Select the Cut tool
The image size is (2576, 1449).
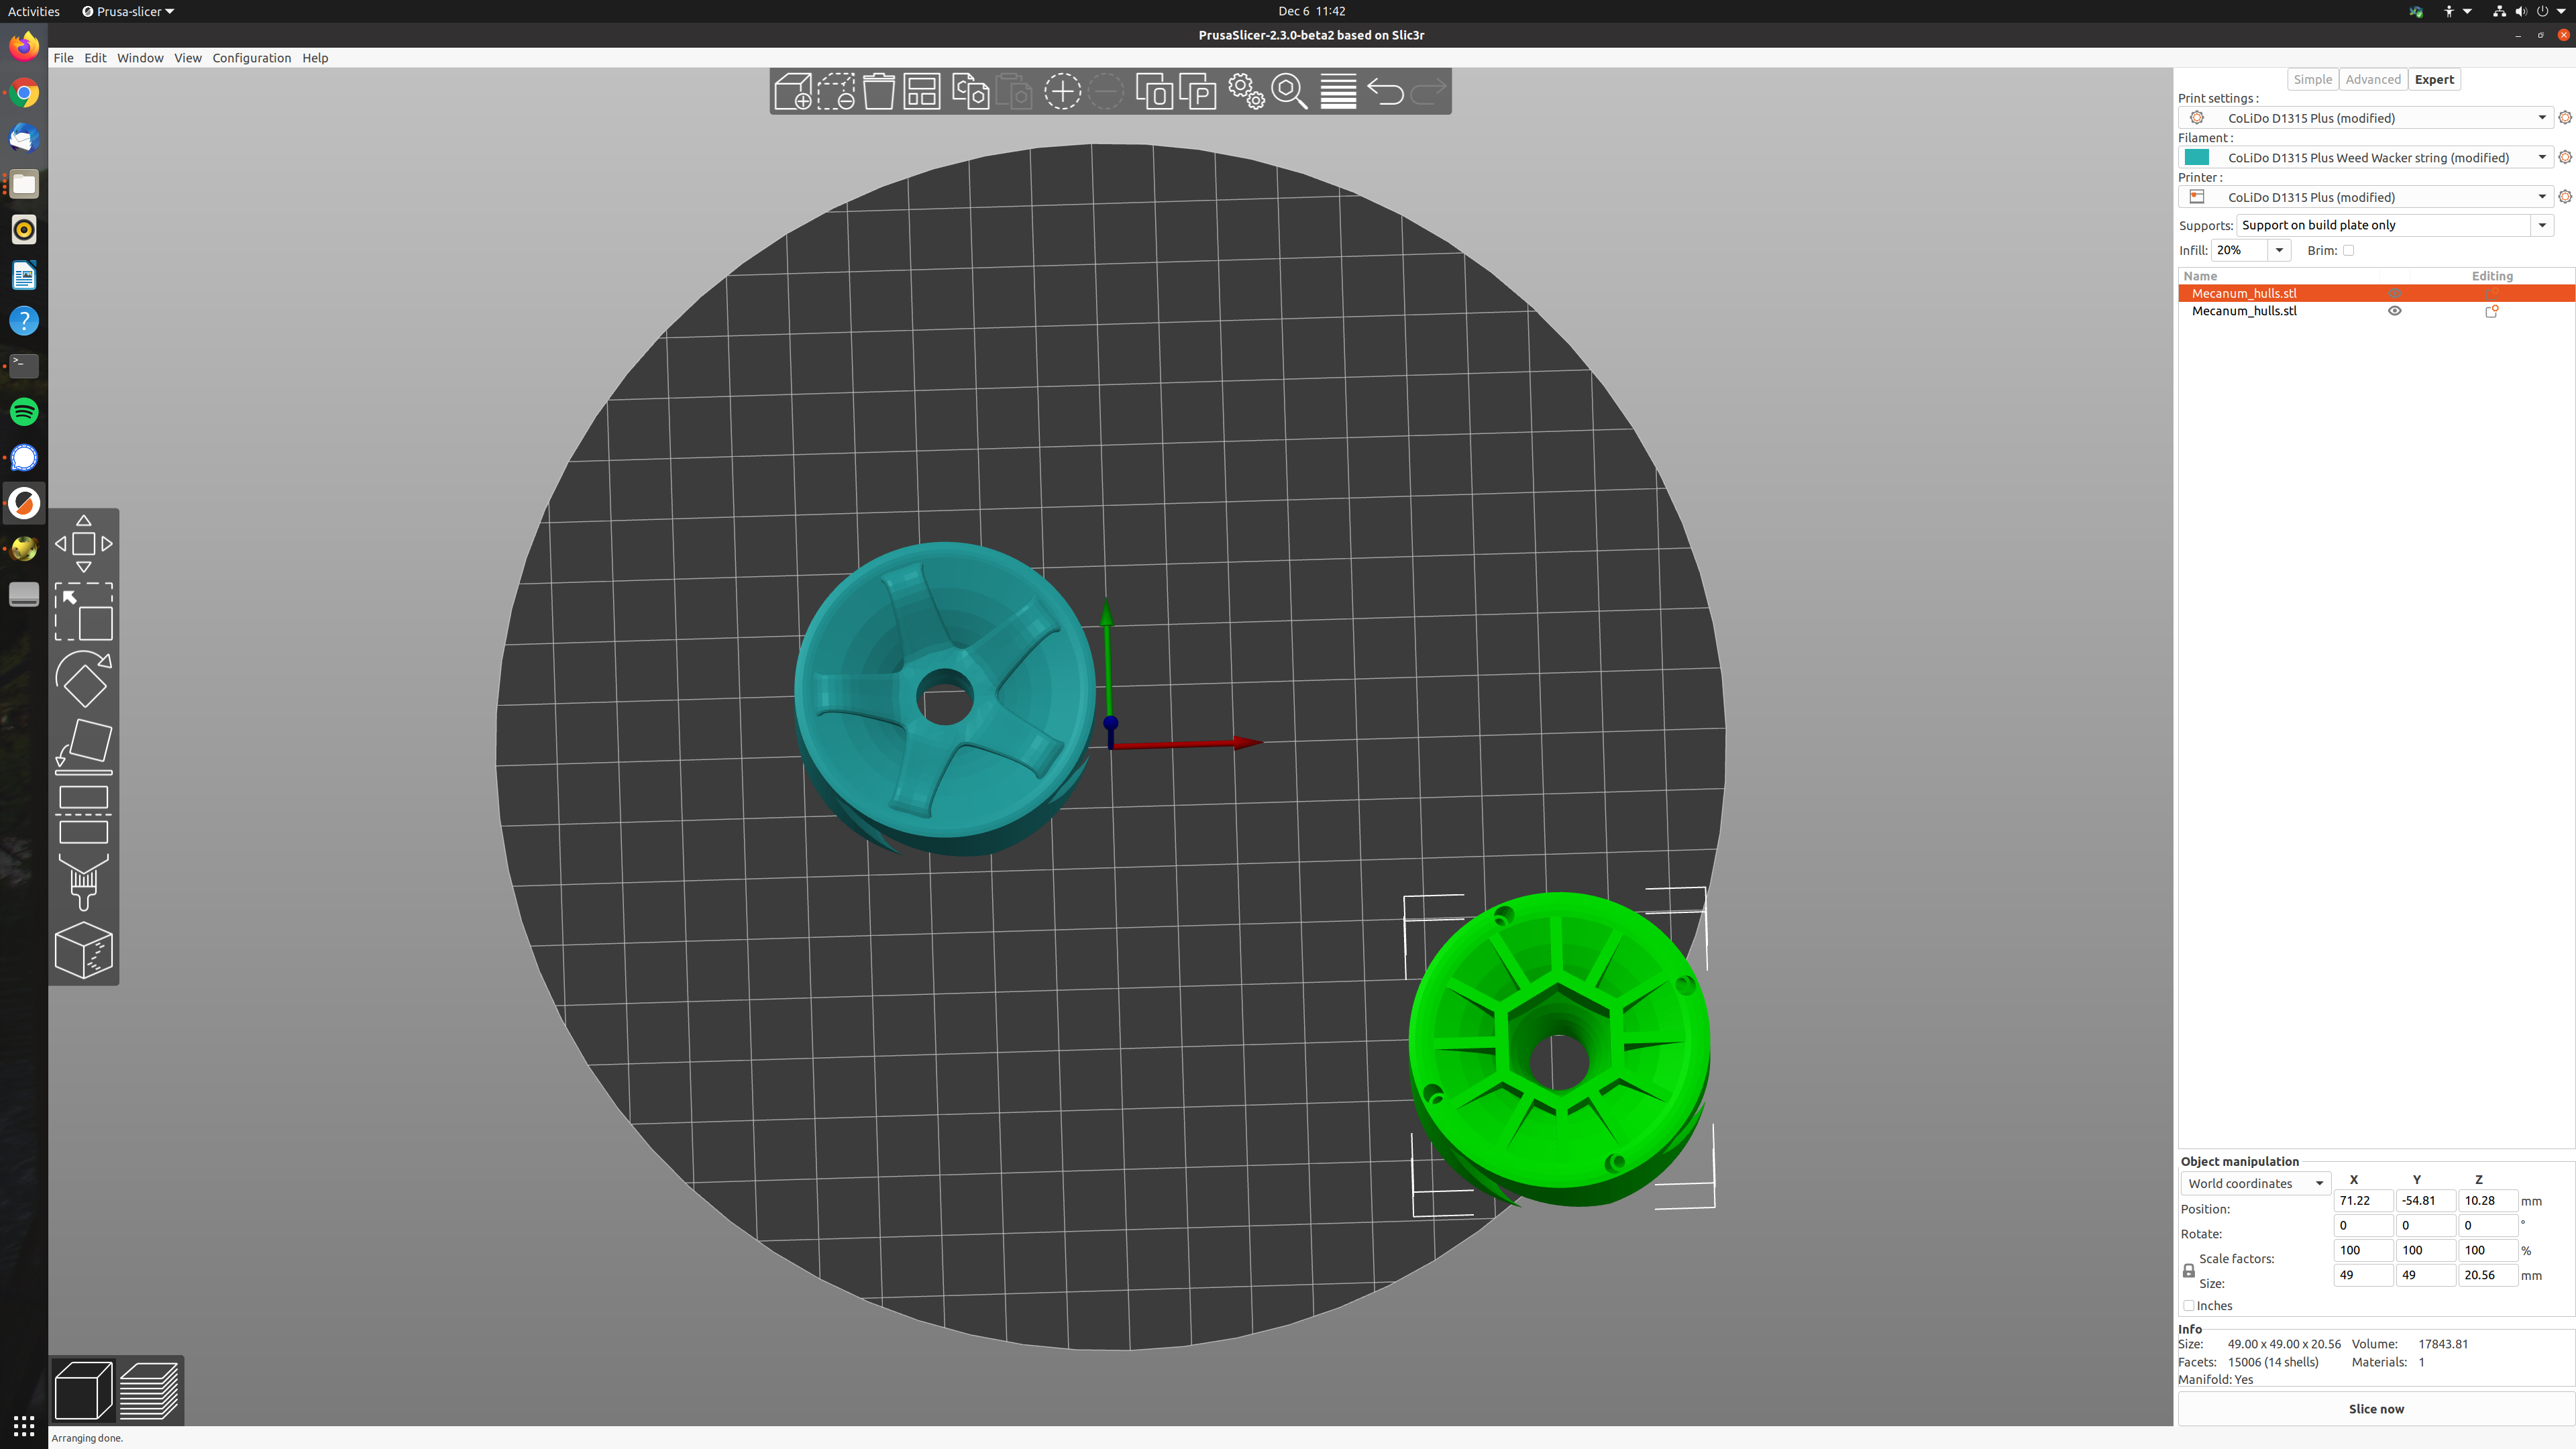point(84,815)
